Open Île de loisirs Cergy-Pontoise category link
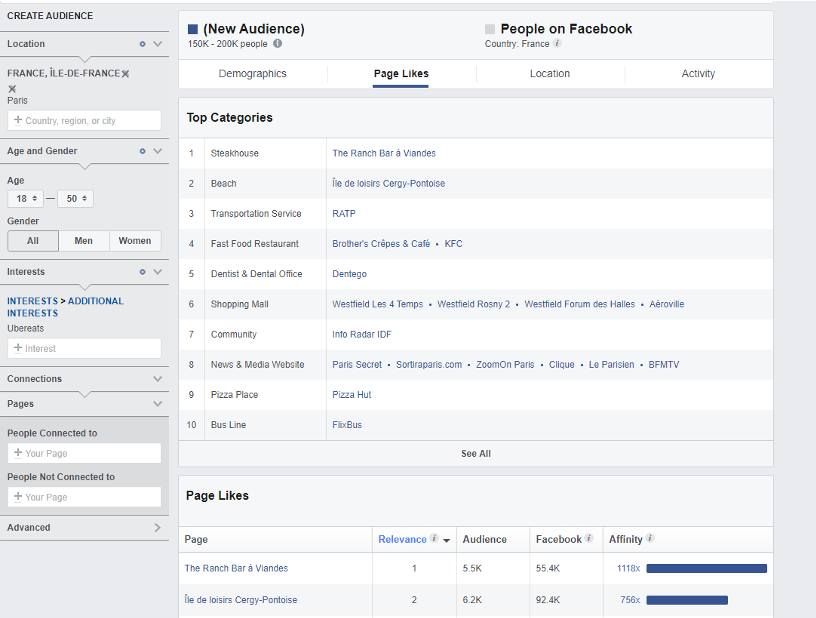Viewport: 816px width, 618px height. click(x=389, y=184)
